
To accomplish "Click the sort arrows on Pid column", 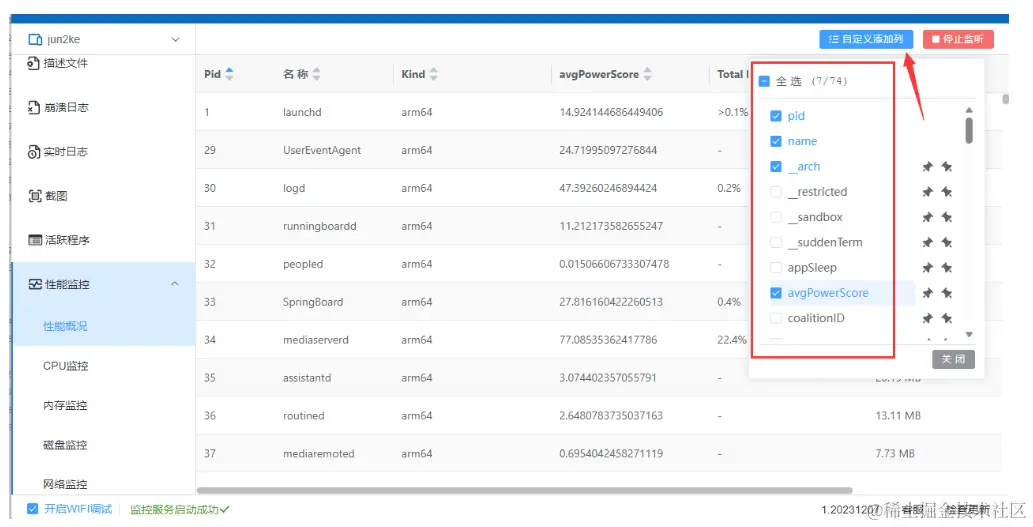I will [229, 74].
